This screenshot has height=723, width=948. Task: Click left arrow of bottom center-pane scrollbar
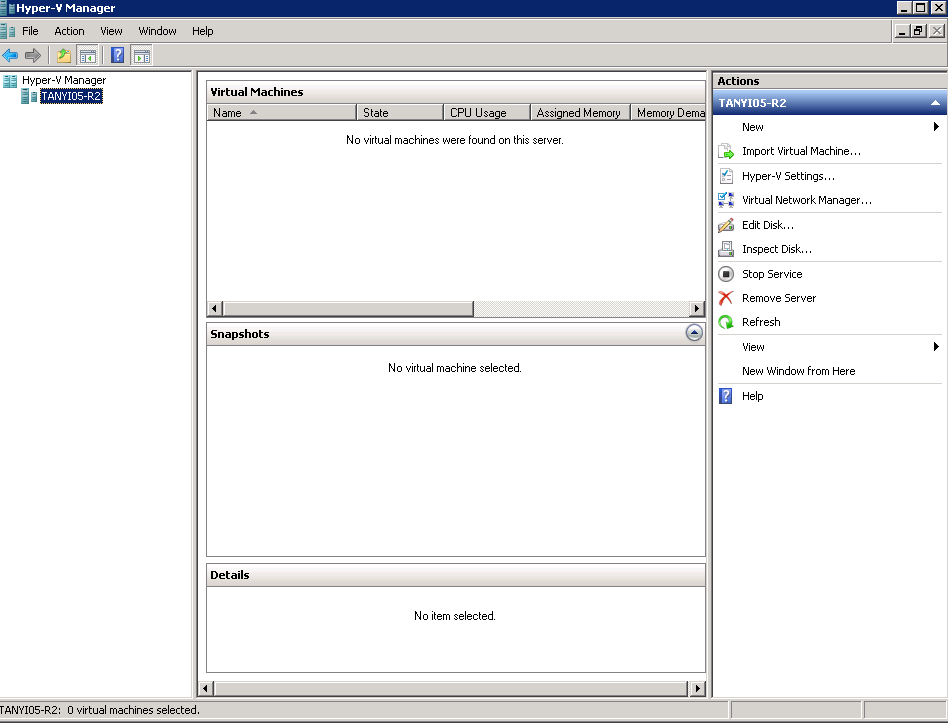205,689
